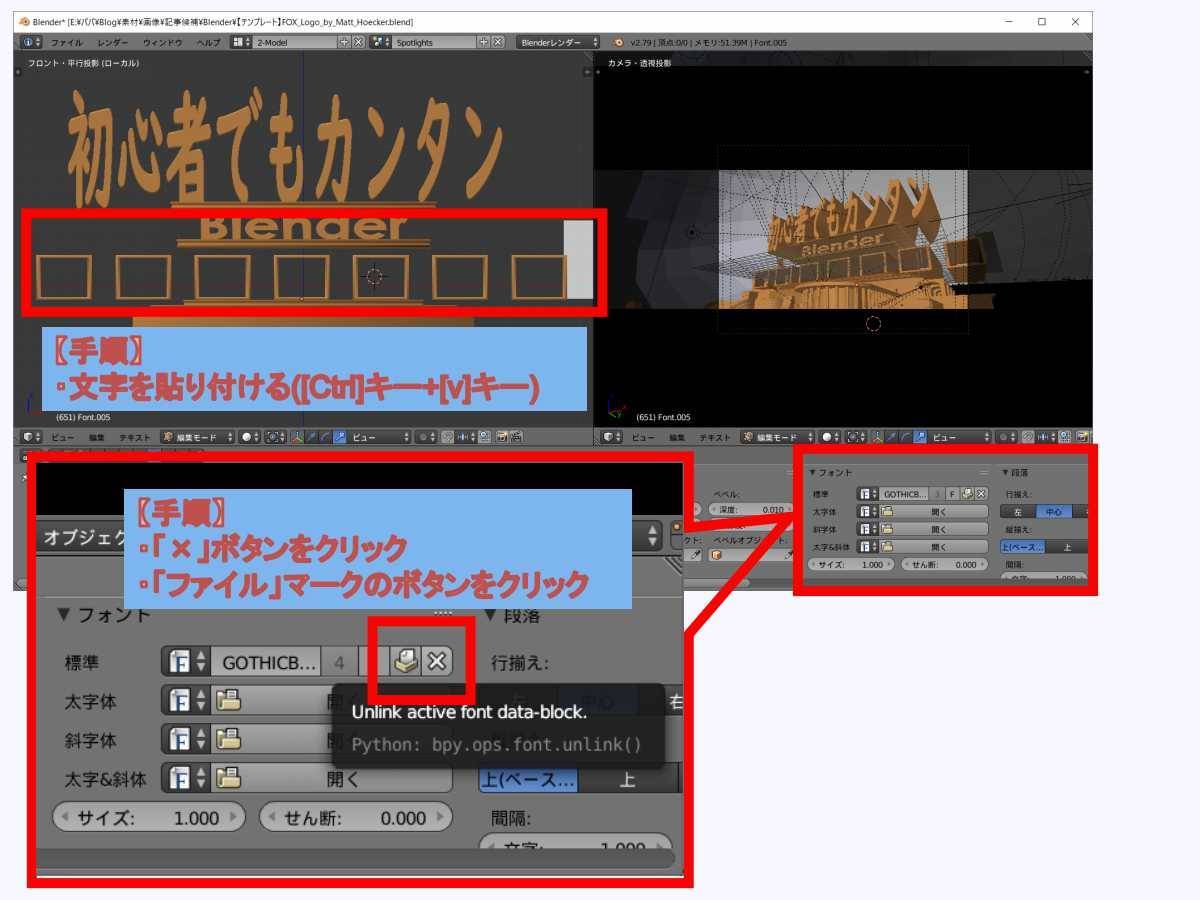Viewport: 1200px width, 900px height.
Task: Open the scene browse icon beside Spotlights
Action: [x=379, y=42]
